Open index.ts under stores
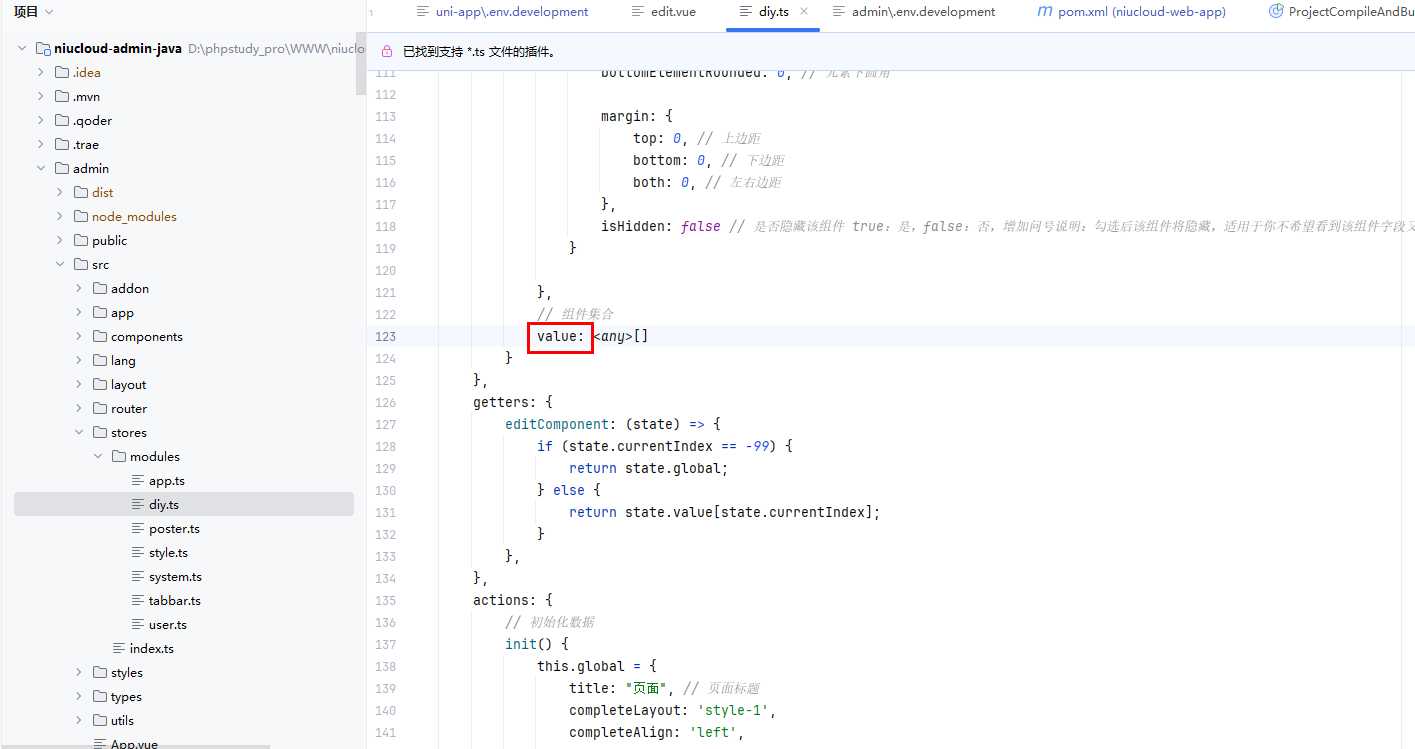1415x749 pixels. click(x=151, y=649)
